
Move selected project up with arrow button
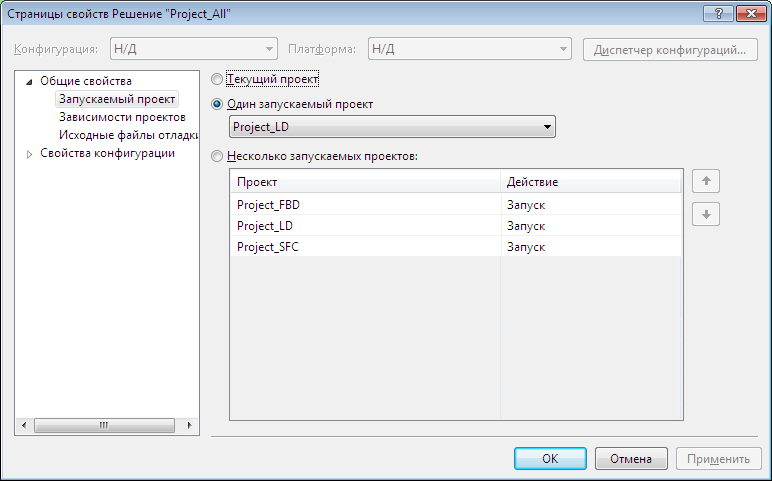click(706, 181)
